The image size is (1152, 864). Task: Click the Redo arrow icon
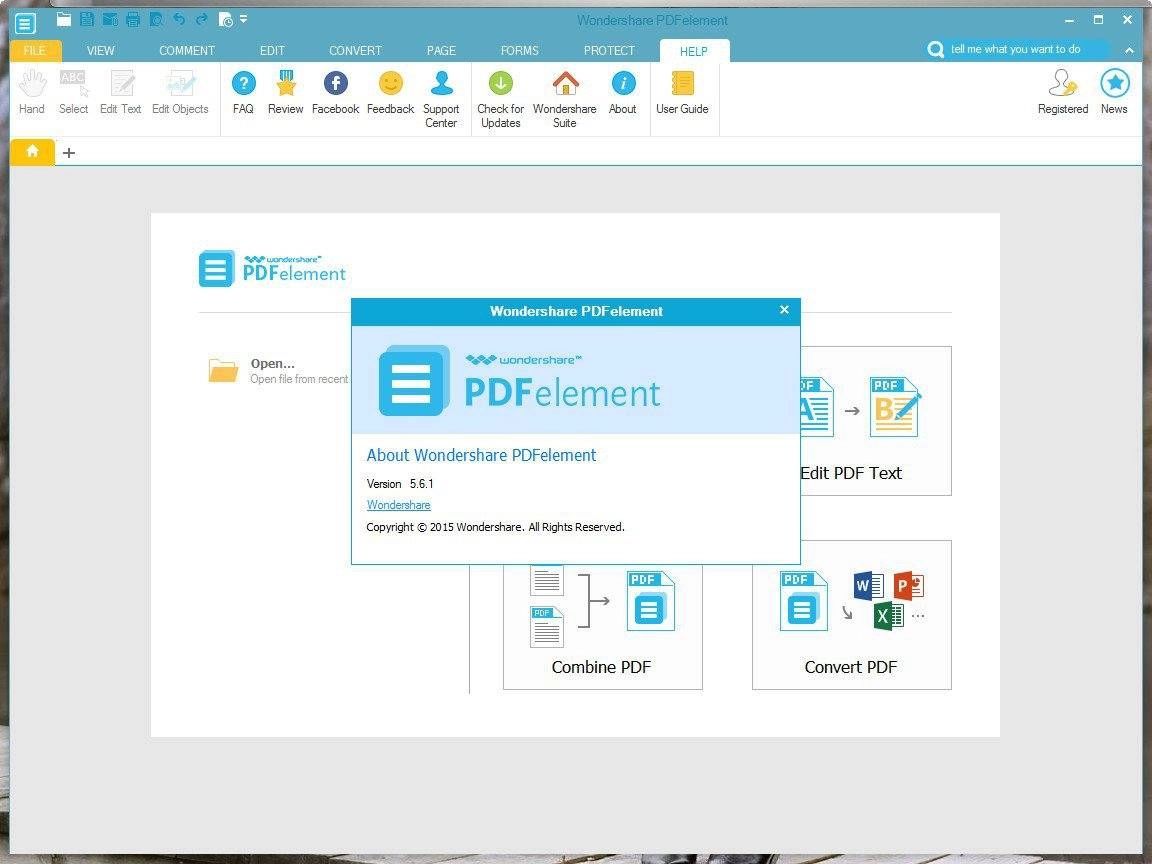pos(201,19)
